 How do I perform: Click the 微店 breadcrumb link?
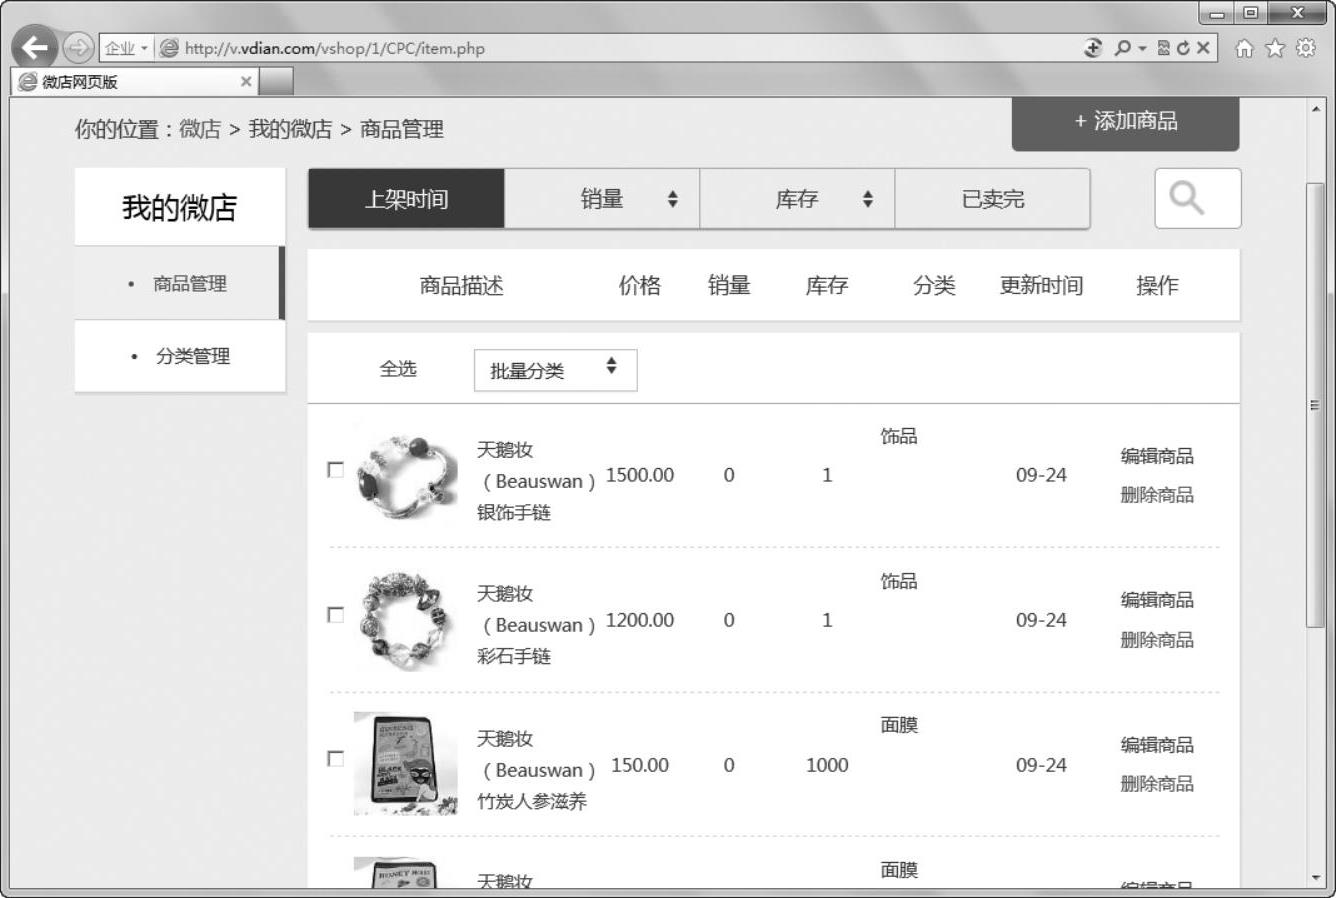coord(200,129)
